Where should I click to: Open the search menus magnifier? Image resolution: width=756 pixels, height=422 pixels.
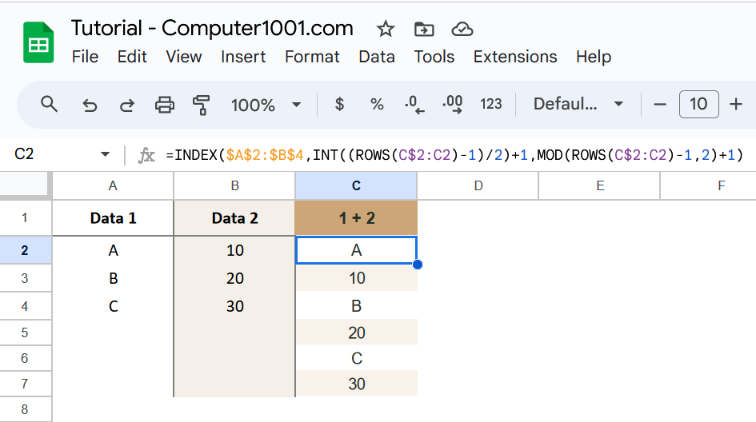point(49,104)
